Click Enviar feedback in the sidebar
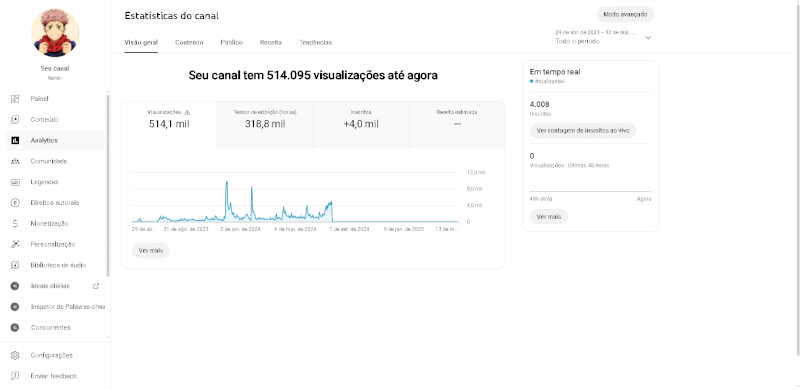The image size is (800, 390). point(54,376)
